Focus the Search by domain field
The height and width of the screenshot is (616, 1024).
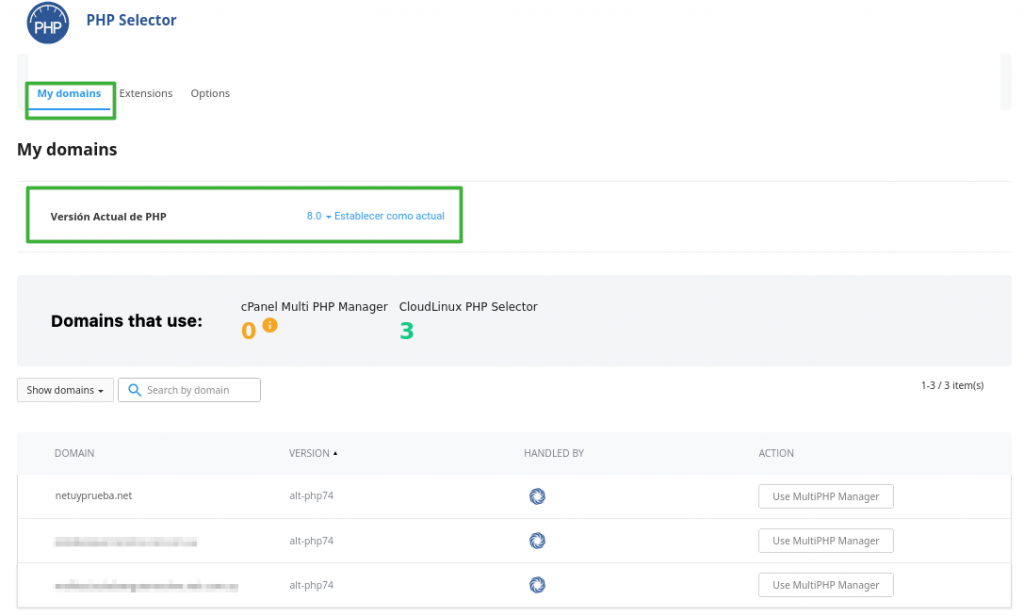tap(189, 390)
